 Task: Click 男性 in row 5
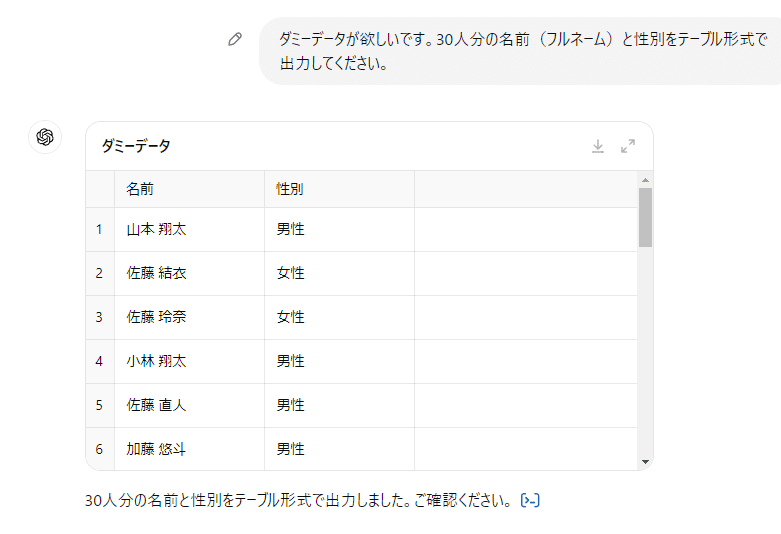pos(339,405)
